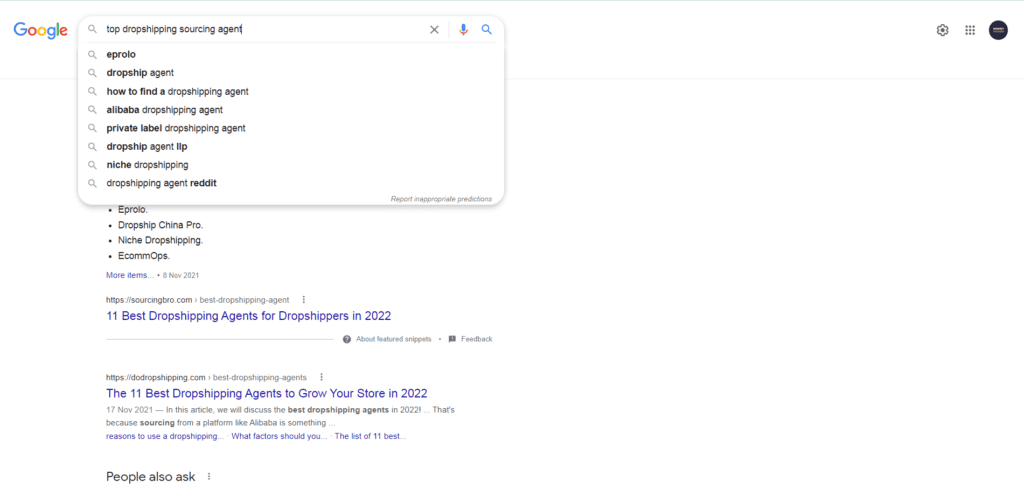Viewport: 1024px width, 489px height.
Task: Open the sourcingbro result options menu
Action: click(x=304, y=299)
